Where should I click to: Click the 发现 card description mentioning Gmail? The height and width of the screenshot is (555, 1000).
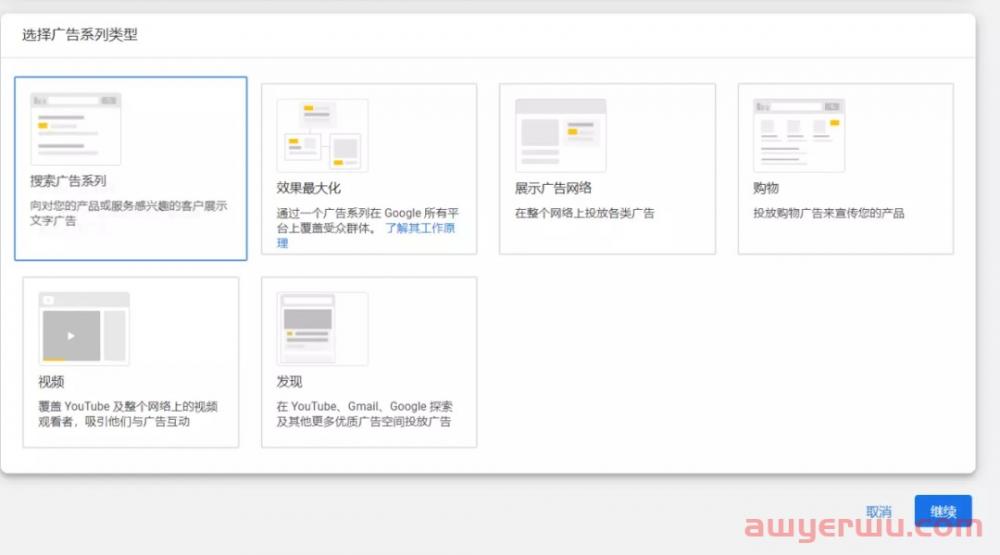364,414
